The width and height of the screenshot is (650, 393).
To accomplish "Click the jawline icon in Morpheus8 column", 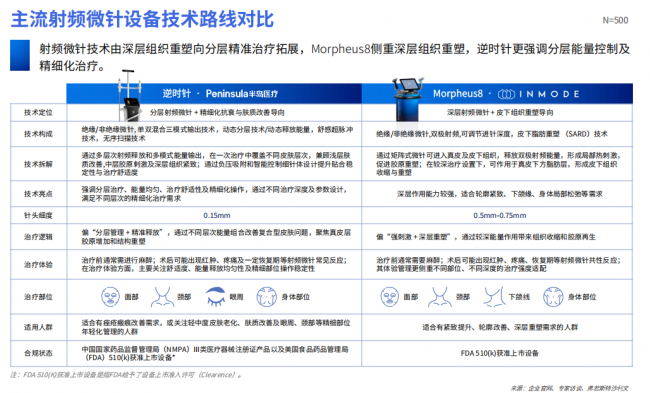I will coord(493,297).
